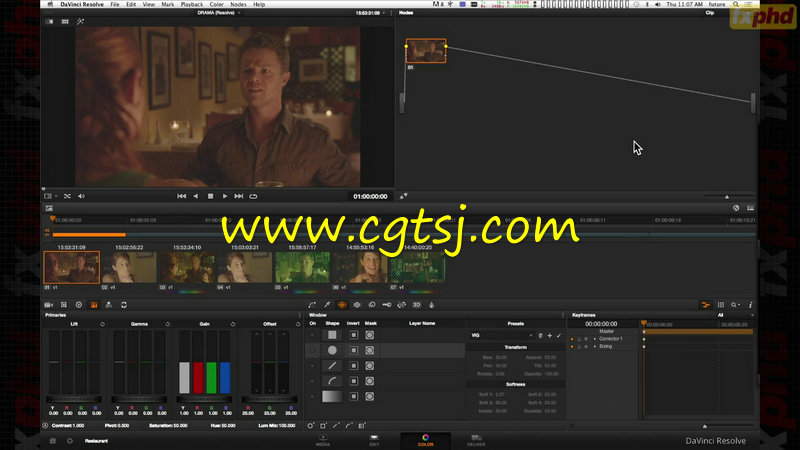Add a new gradient window

point(362,425)
